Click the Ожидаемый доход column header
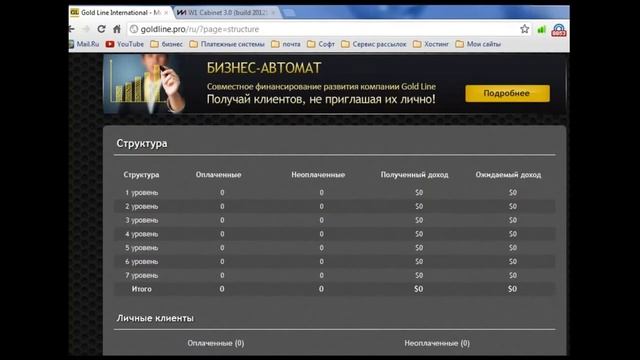640x360 pixels. coord(508,175)
